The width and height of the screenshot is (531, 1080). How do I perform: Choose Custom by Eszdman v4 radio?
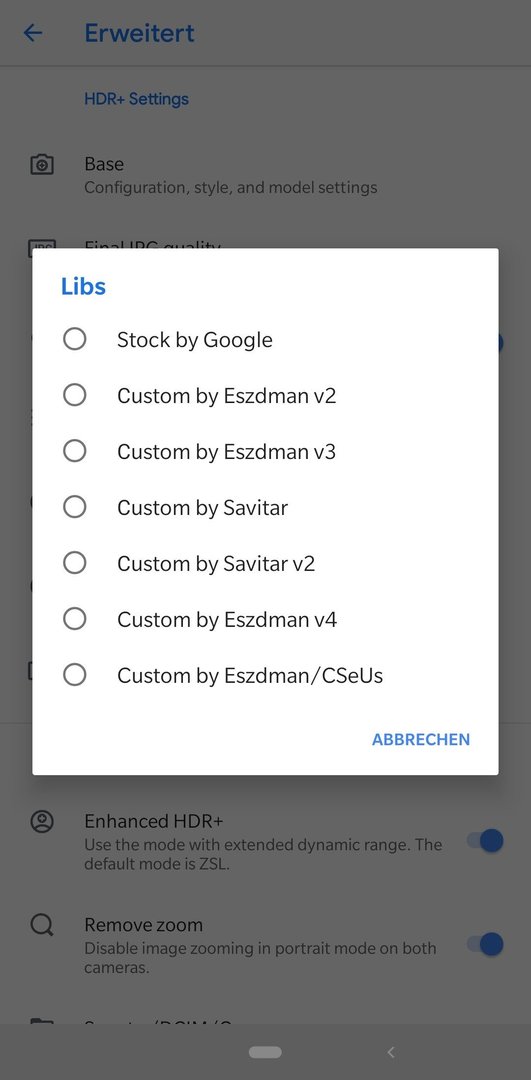[74, 619]
